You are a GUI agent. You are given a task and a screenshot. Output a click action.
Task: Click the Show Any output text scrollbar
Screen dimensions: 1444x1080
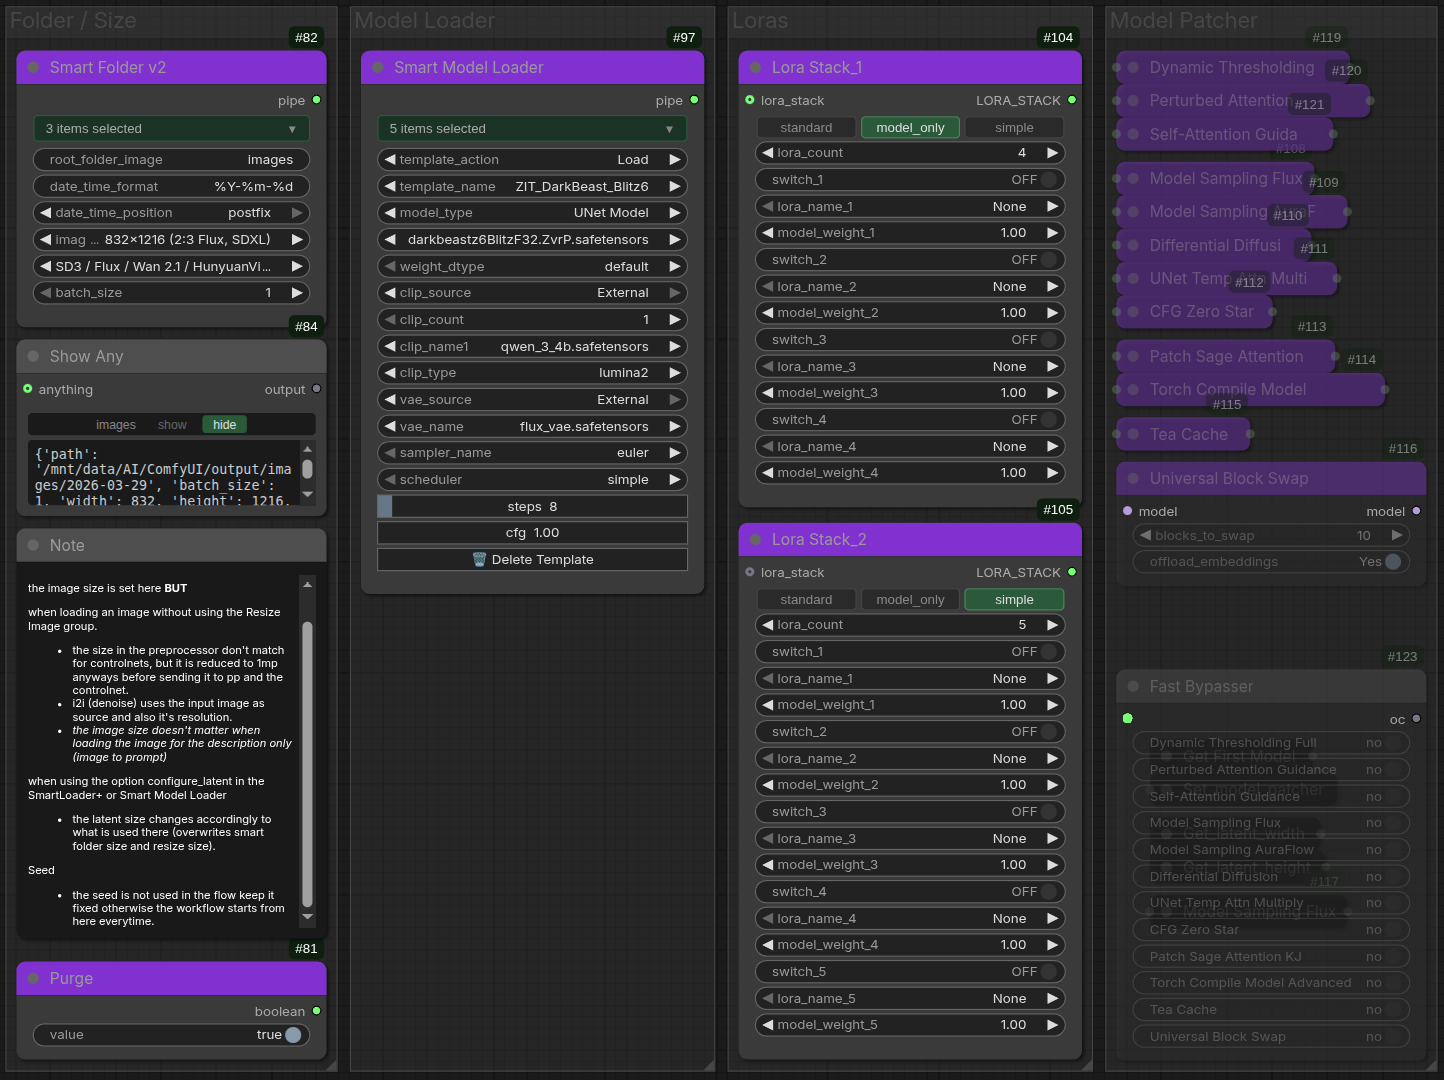(x=307, y=471)
